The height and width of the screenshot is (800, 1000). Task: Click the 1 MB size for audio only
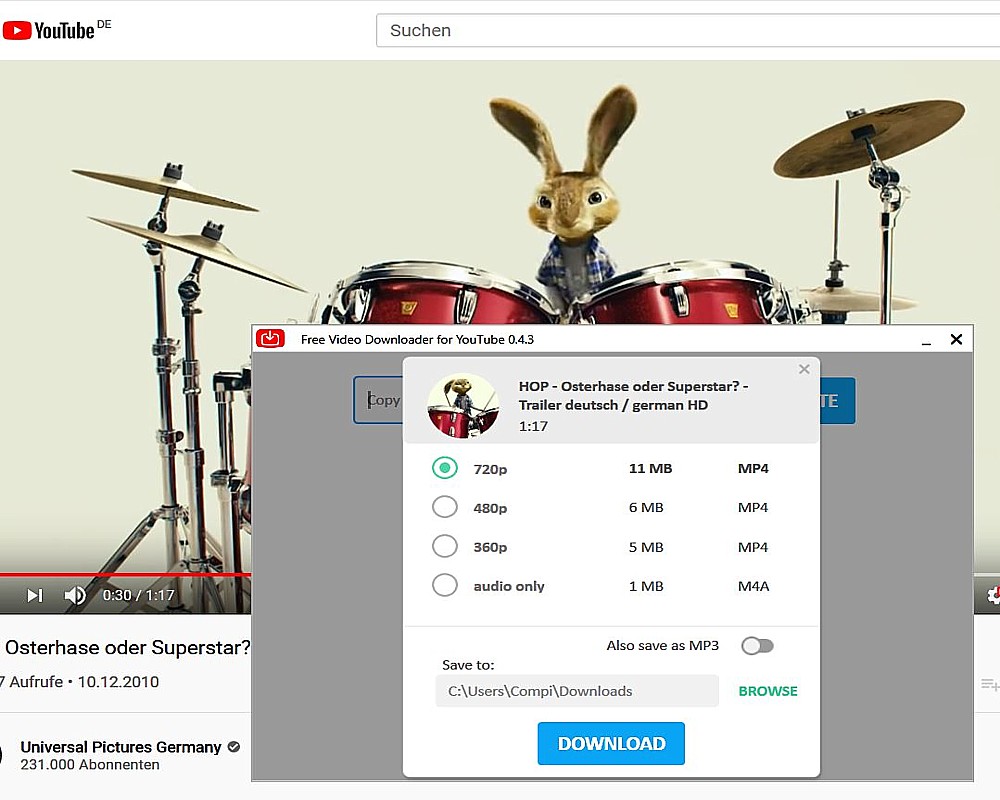tap(646, 586)
